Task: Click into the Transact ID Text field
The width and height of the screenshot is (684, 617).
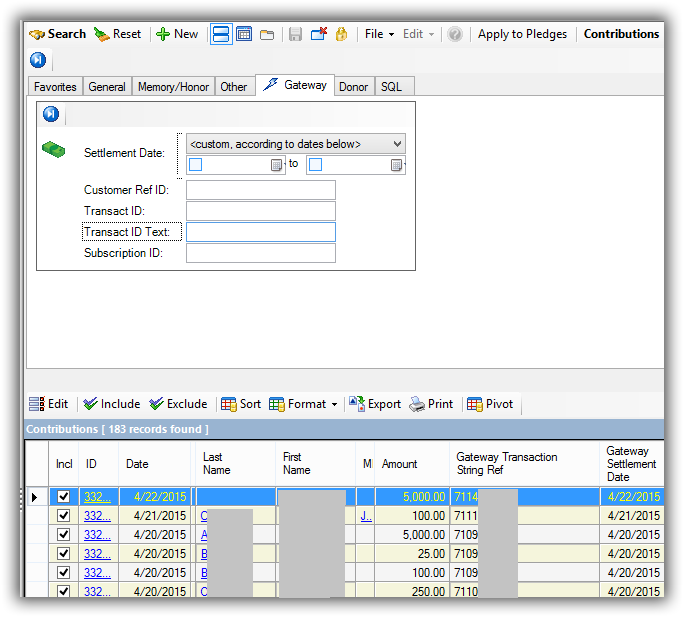Action: tap(260, 232)
